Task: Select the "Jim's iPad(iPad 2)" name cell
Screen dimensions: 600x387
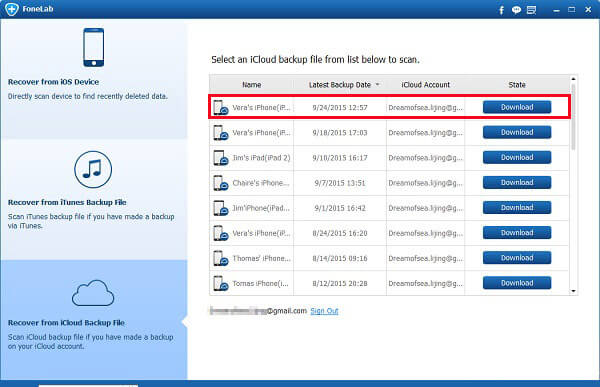Action: point(261,158)
